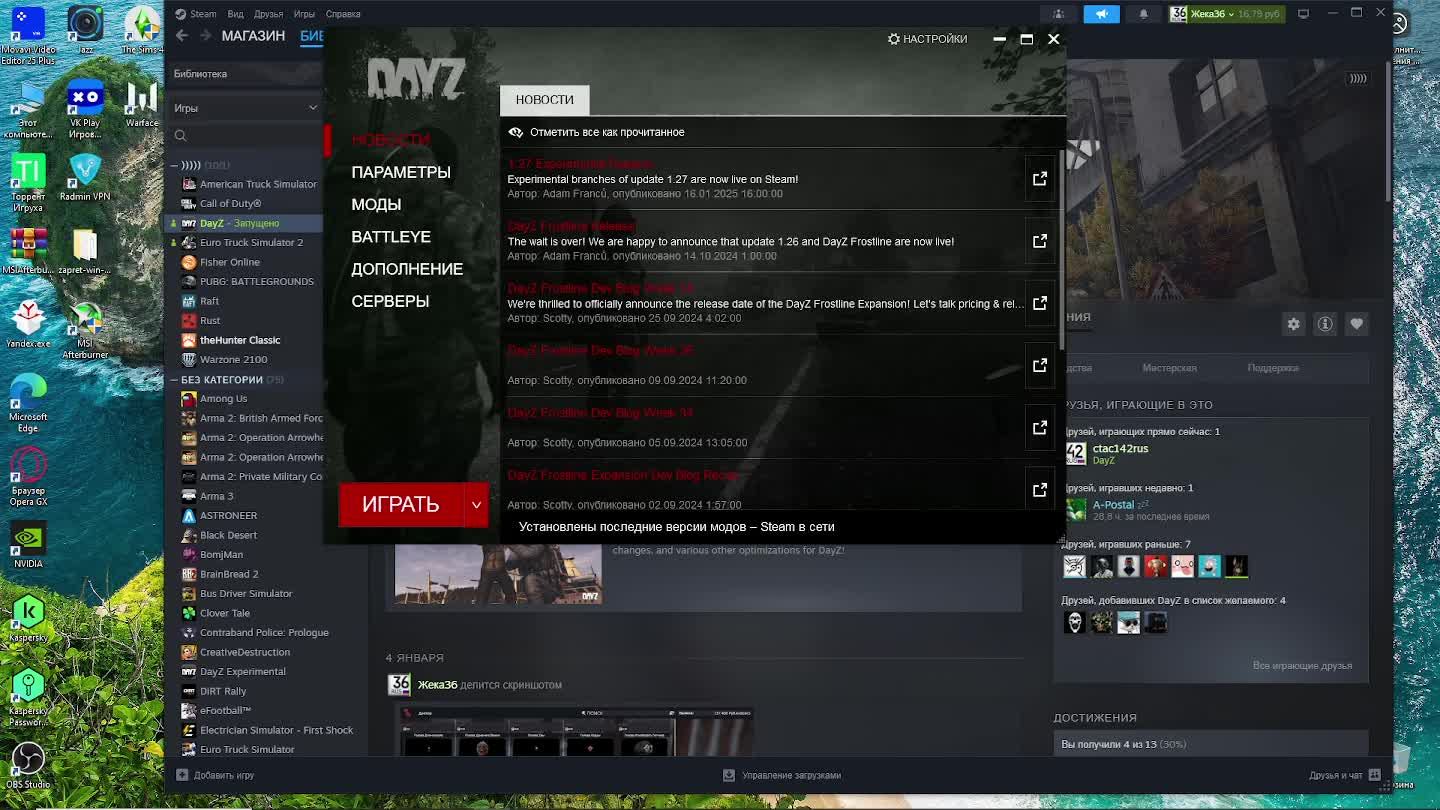The image size is (1440, 810).
Task: Switch to the НОВОСТИ tab
Action: click(544, 100)
